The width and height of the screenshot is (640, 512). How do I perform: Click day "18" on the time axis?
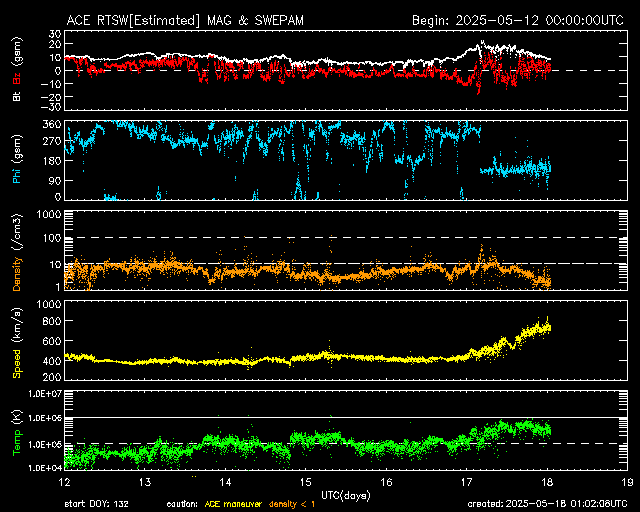pyautogui.click(x=547, y=482)
